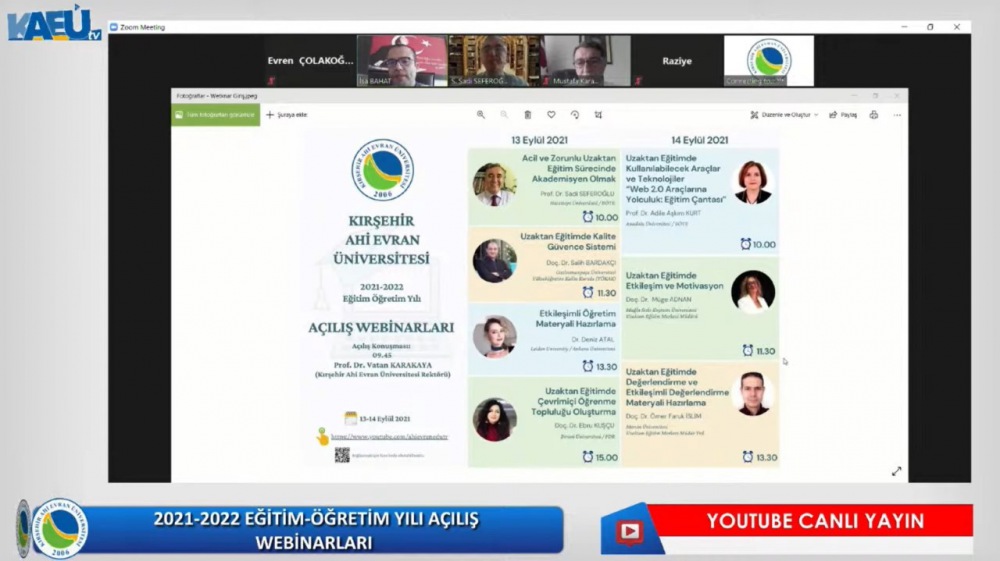Minimize the Zoom Meeting window
Image resolution: width=1000 pixels, height=561 pixels.
pos(904,27)
